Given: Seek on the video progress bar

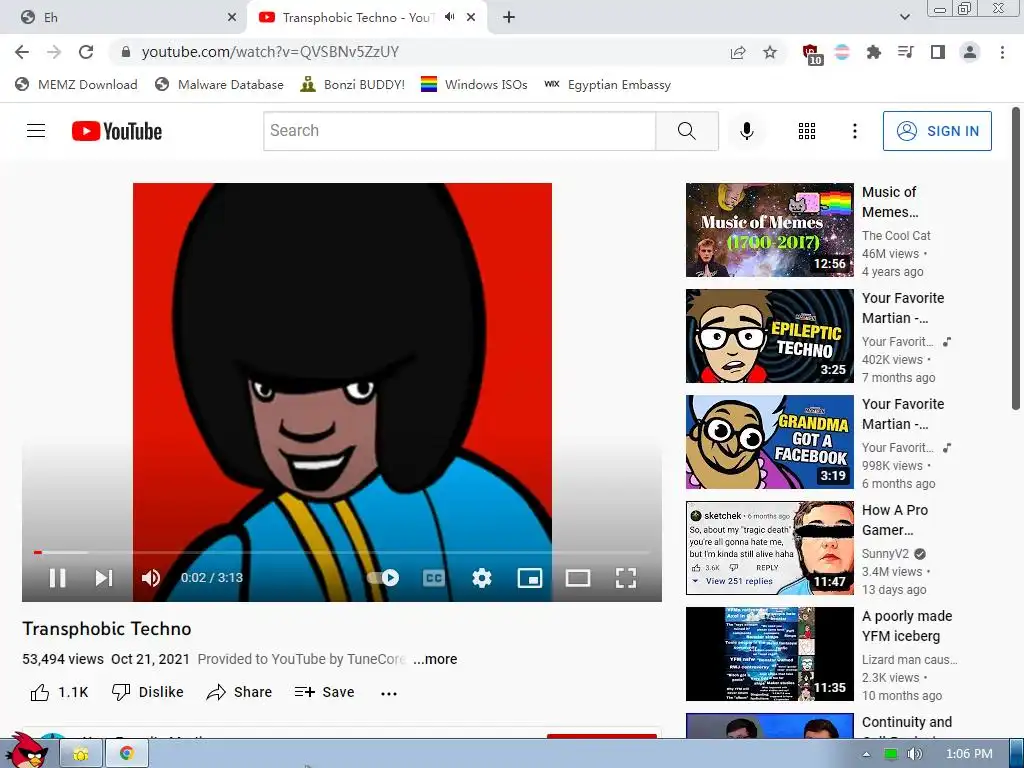Looking at the screenshot, I should click(342, 552).
